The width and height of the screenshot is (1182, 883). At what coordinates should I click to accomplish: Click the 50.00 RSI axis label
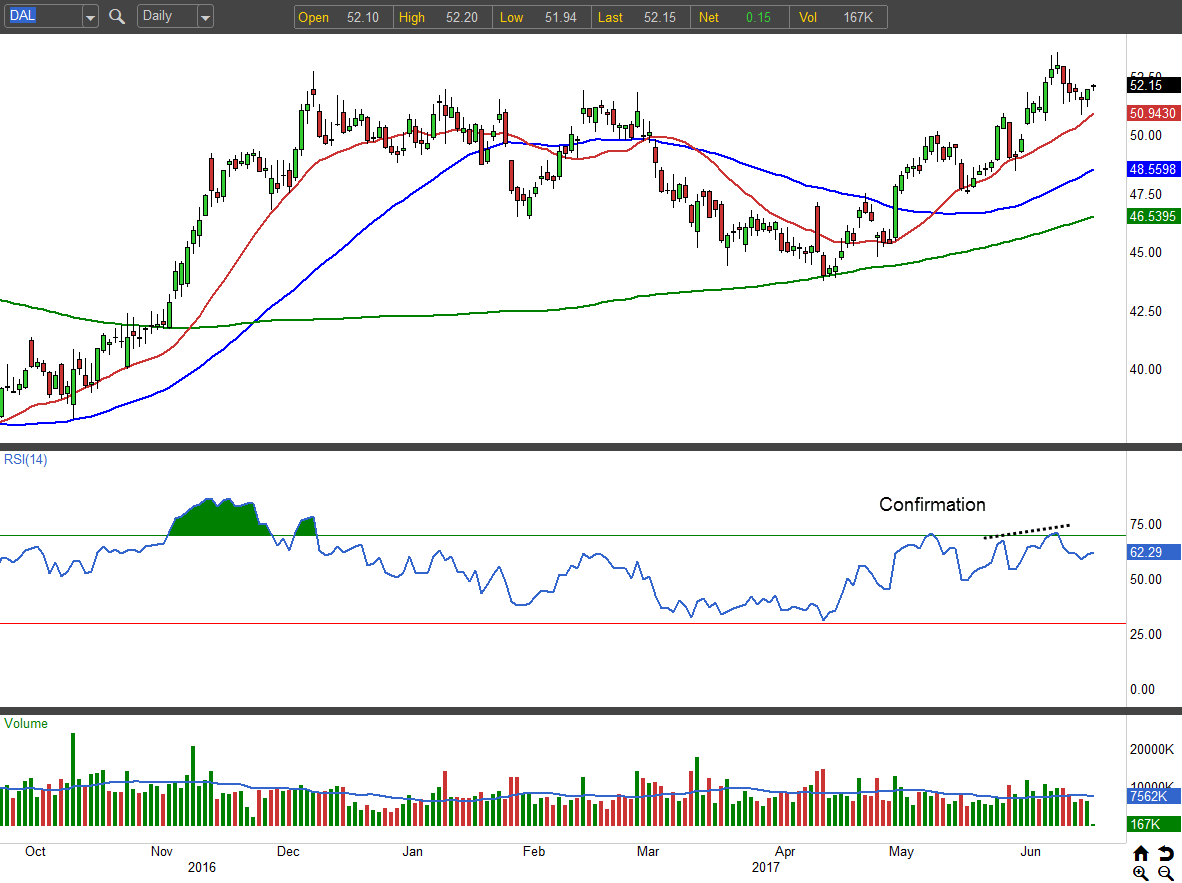[x=1146, y=579]
